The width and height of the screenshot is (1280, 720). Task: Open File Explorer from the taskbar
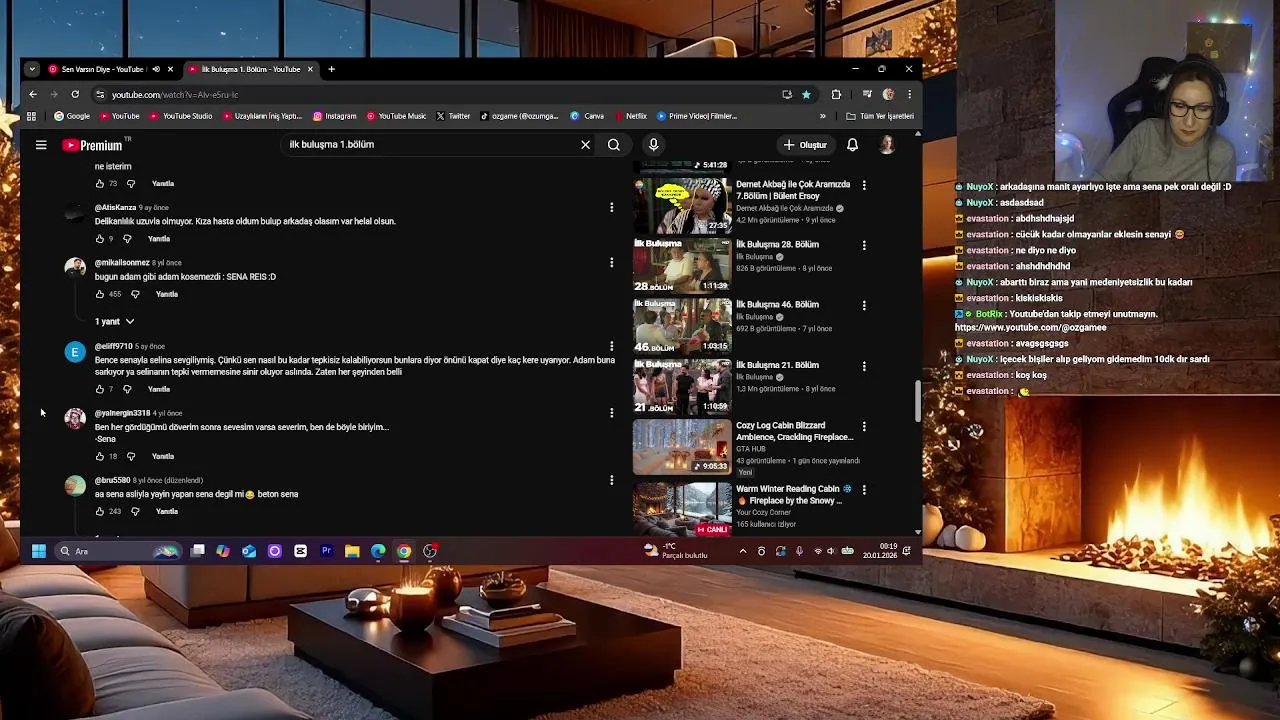(x=352, y=551)
